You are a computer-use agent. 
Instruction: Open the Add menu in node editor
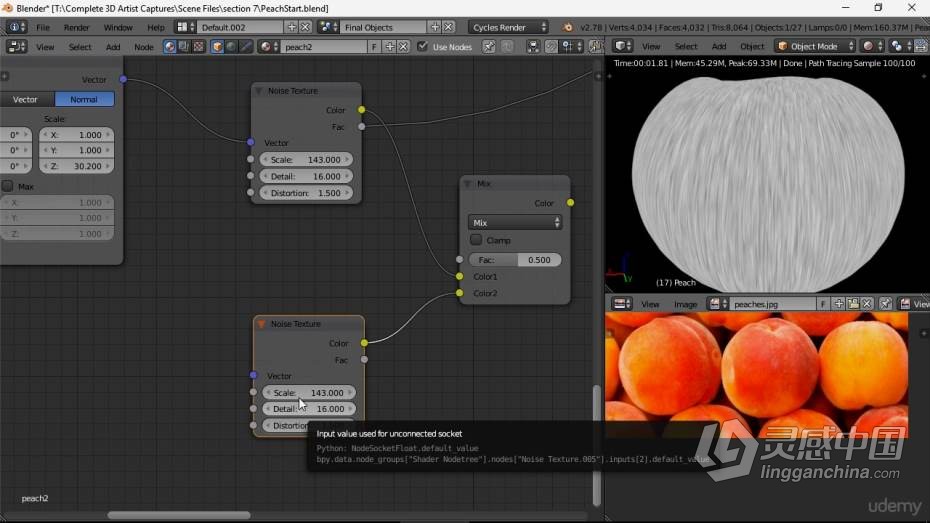tap(113, 47)
